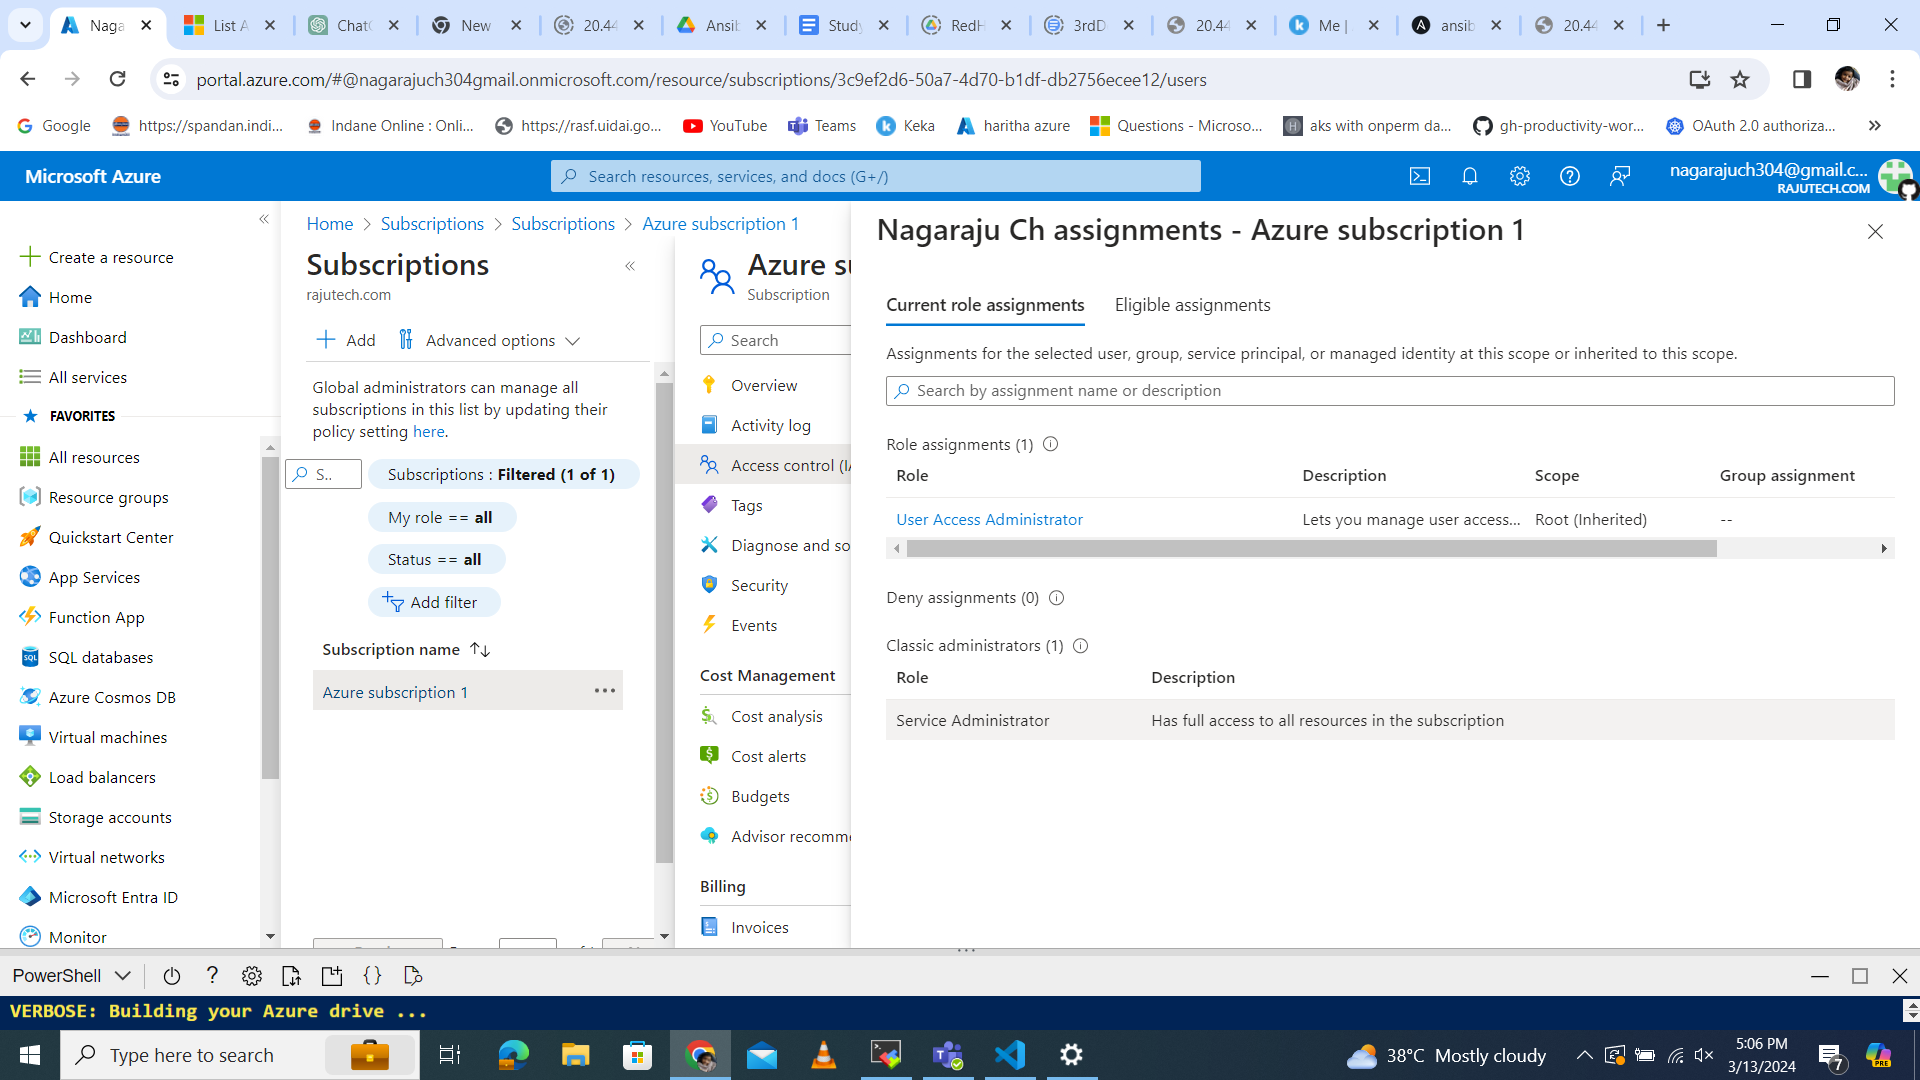Toggle the Status == all filter
The height and width of the screenshot is (1080, 1920).
click(x=435, y=559)
